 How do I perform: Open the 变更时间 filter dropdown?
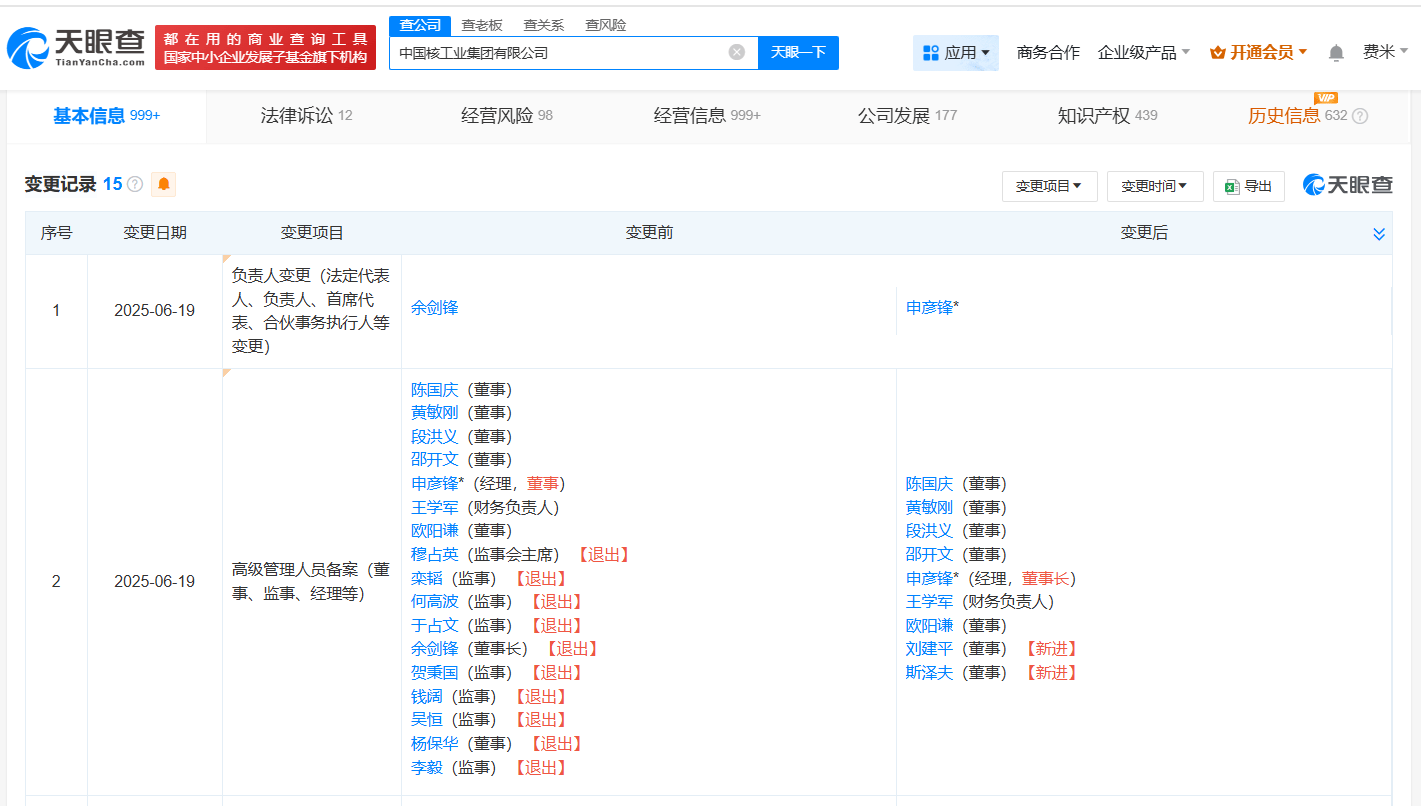coord(1155,186)
